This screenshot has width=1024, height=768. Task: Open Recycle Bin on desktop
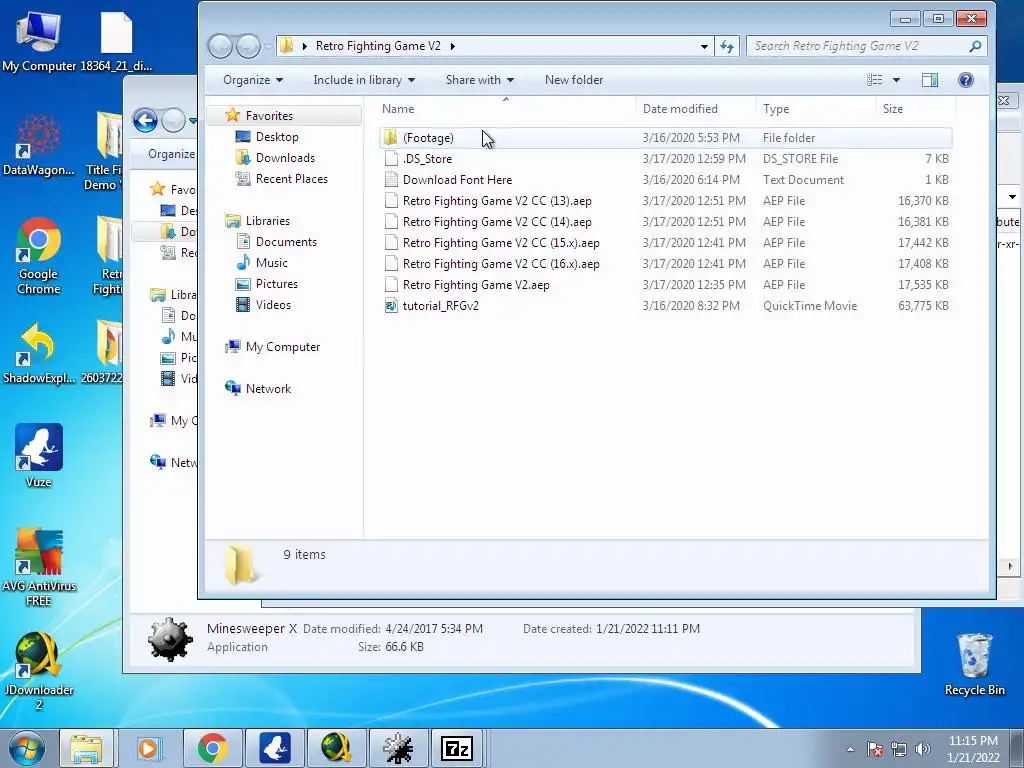click(x=974, y=664)
